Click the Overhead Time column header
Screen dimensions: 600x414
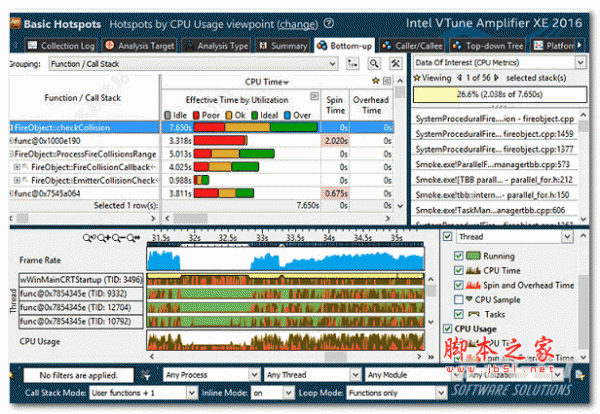click(x=371, y=105)
